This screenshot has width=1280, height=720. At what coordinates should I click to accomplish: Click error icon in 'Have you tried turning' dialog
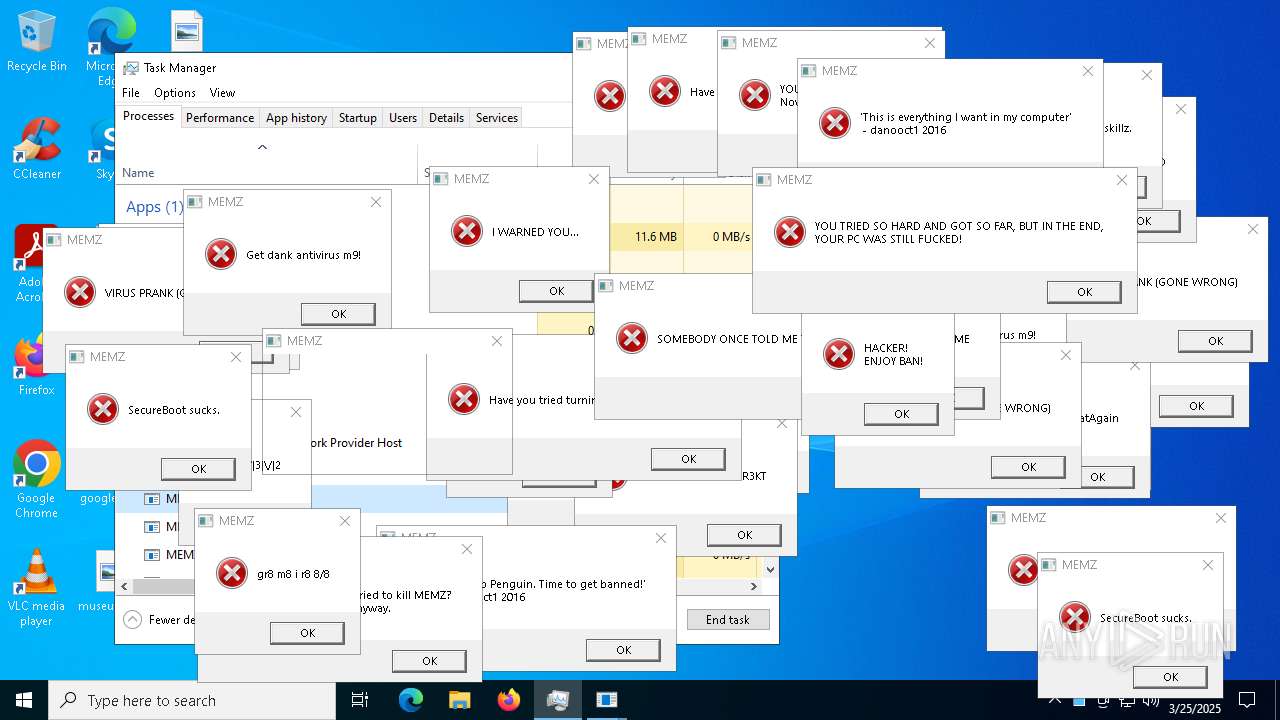(x=463, y=399)
